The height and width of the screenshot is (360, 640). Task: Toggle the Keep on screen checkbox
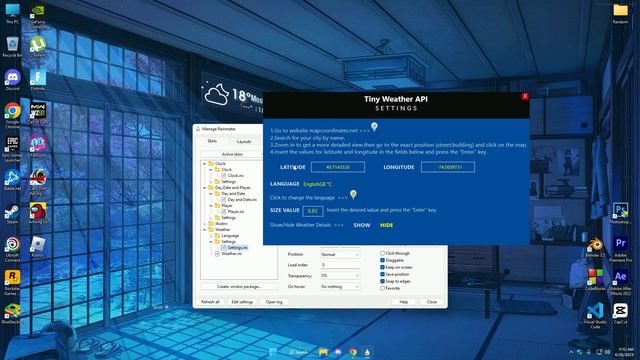click(382, 267)
